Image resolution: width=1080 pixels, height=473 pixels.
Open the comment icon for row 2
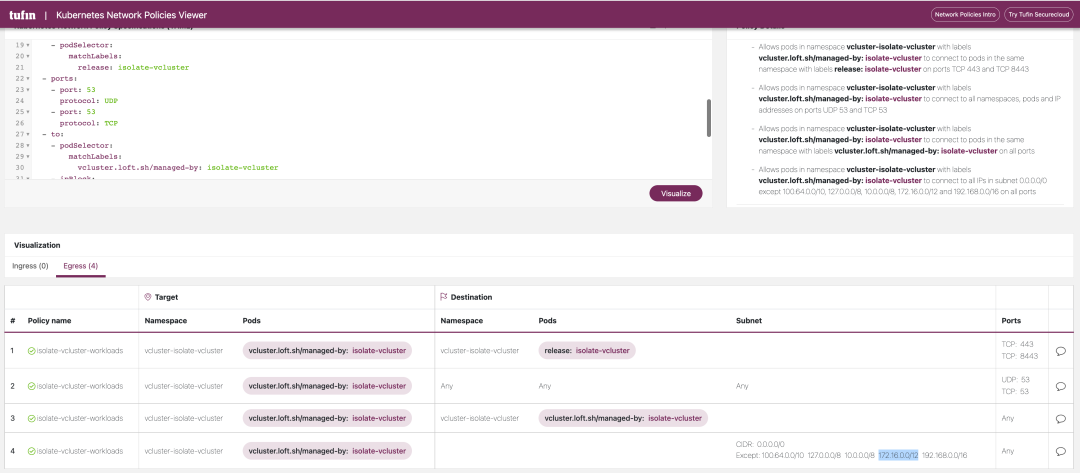pyautogui.click(x=1061, y=386)
